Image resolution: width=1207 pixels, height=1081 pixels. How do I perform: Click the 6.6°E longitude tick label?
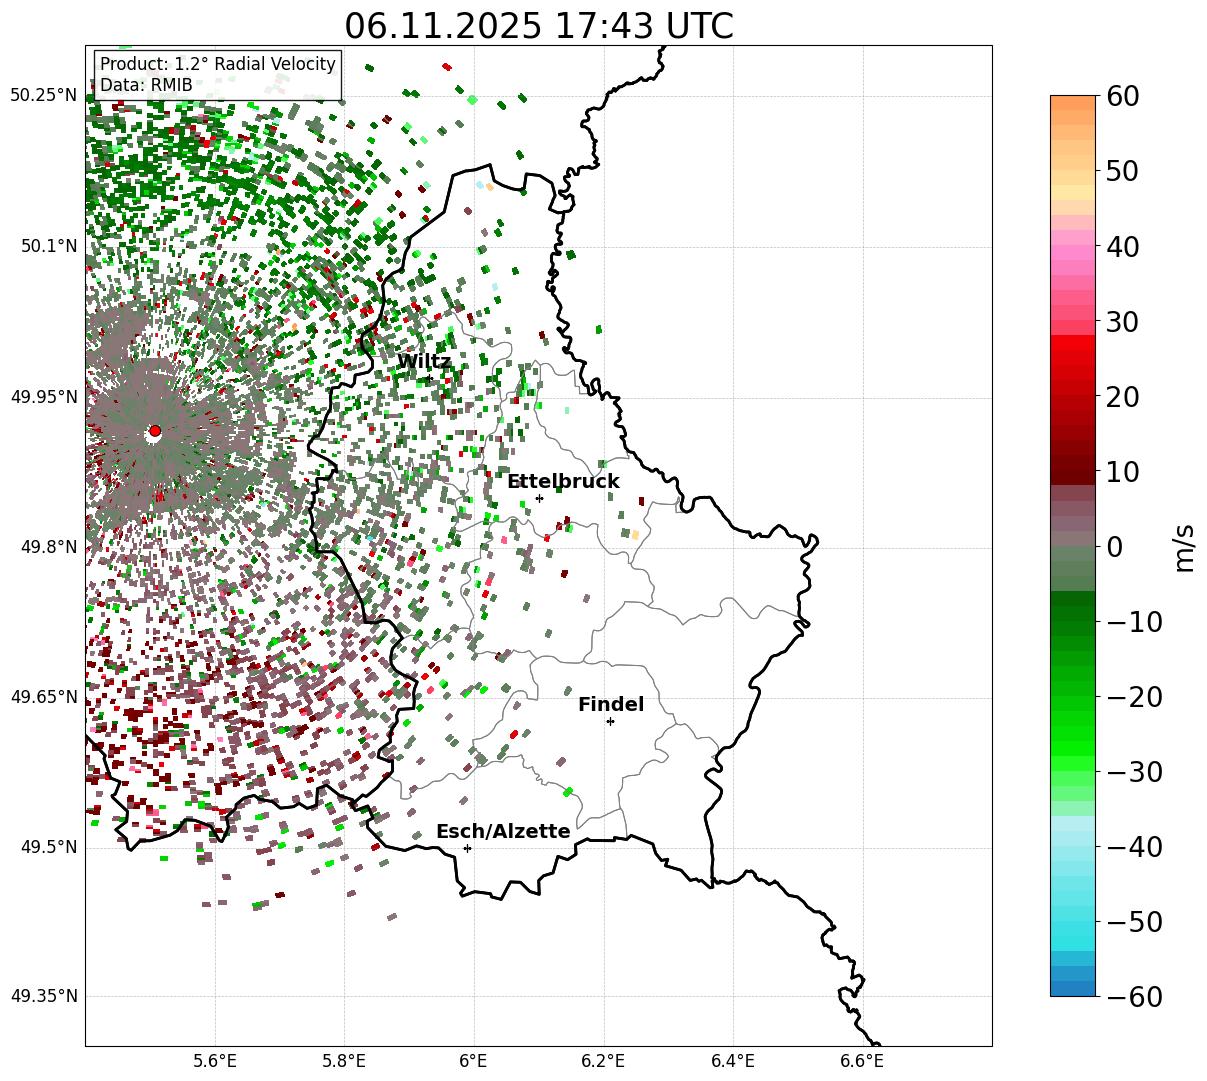[861, 1061]
